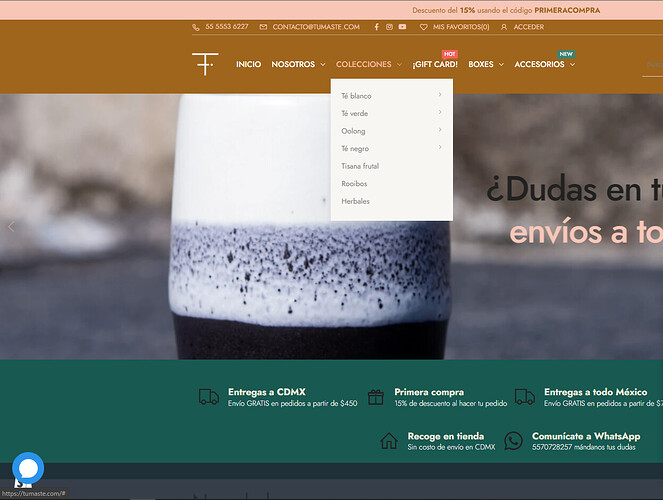663x500 pixels.
Task: Go to previous slide with left arrow
Action: 11,227
